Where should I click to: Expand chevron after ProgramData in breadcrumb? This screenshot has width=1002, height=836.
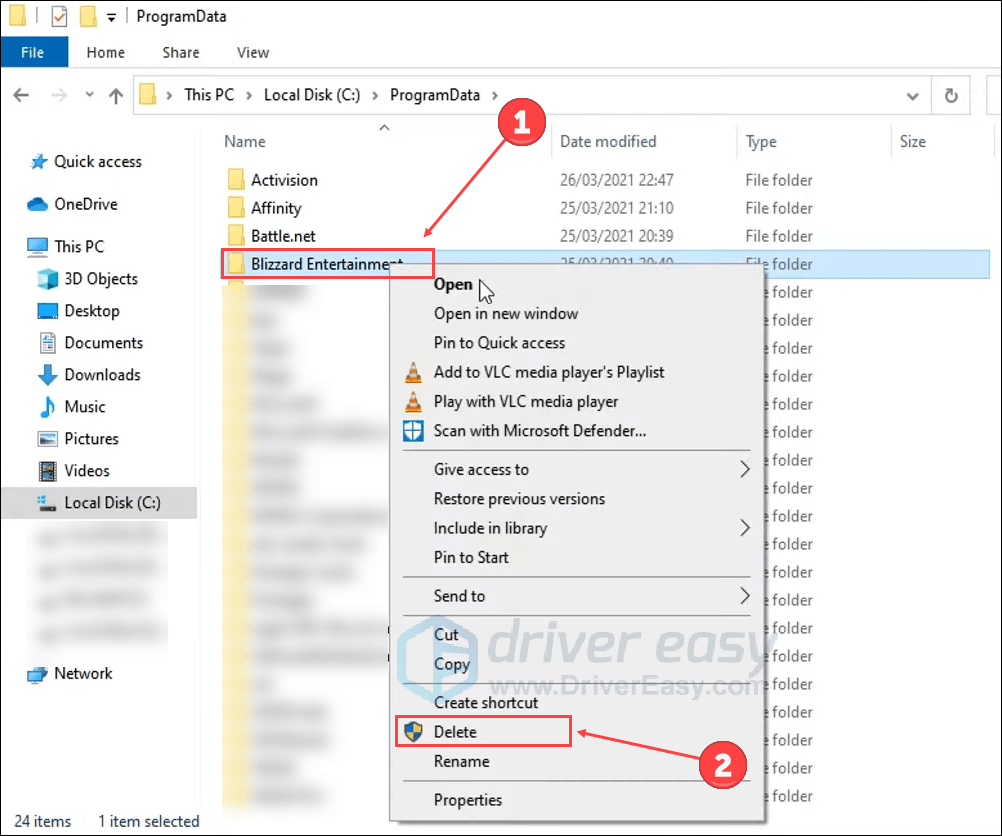click(495, 95)
